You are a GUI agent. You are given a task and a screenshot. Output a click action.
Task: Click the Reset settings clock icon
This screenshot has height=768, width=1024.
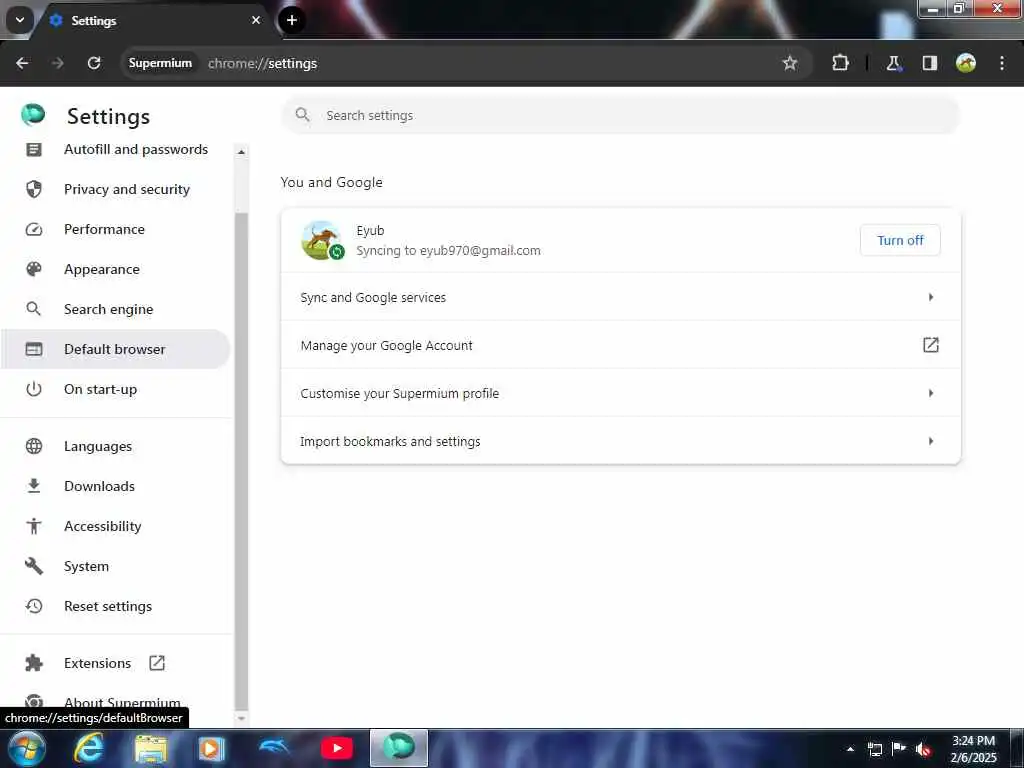(x=34, y=606)
